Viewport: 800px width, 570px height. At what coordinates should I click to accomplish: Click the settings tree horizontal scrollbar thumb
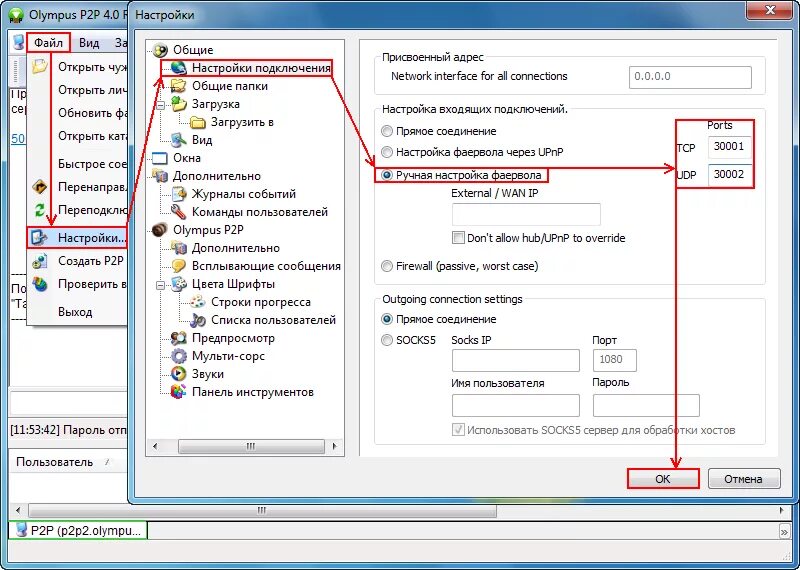pyautogui.click(x=251, y=447)
